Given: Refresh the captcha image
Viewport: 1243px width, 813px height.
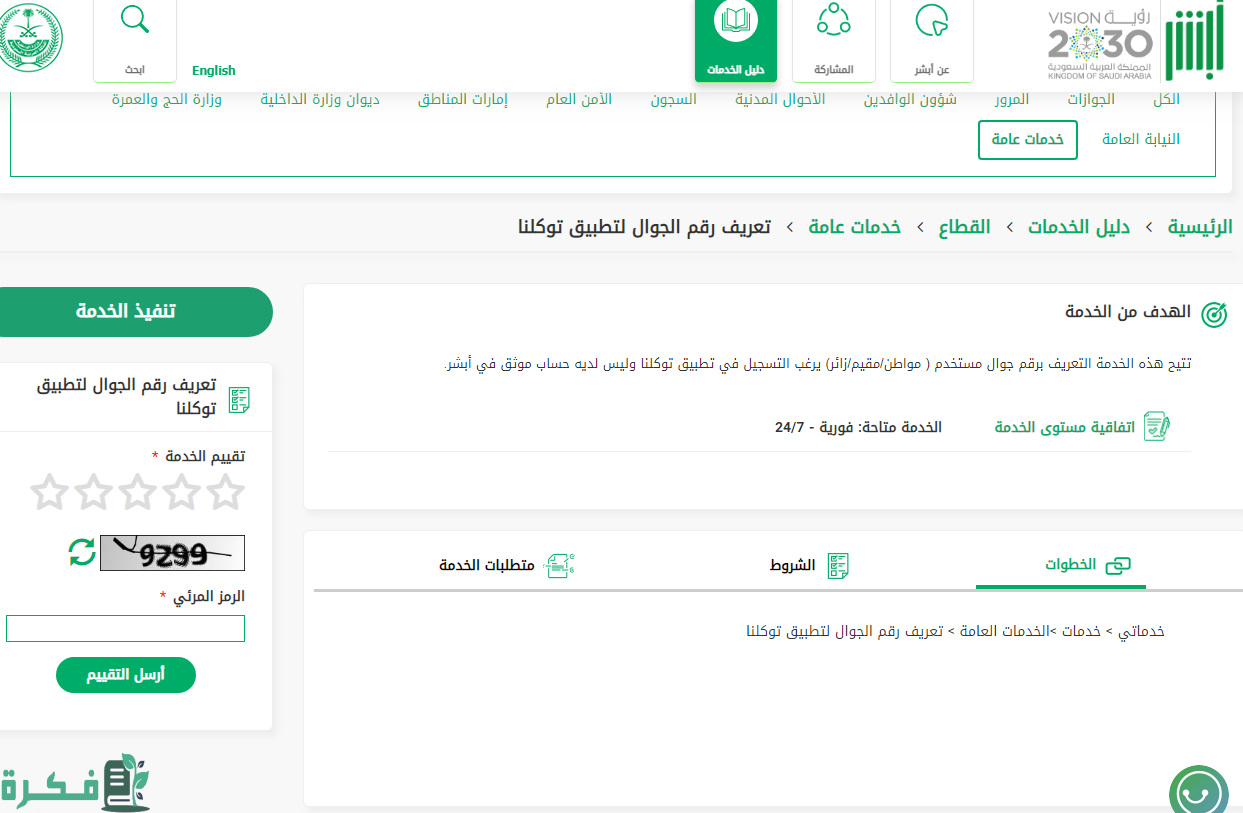Looking at the screenshot, I should 82,552.
